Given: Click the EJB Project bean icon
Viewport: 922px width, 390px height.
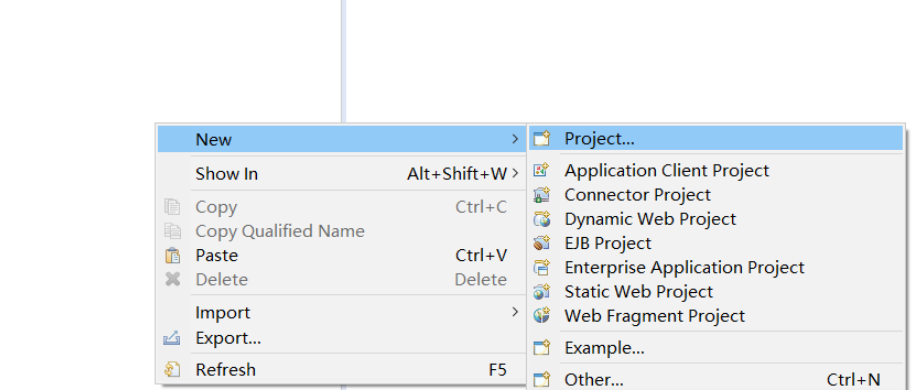Looking at the screenshot, I should coord(542,243).
